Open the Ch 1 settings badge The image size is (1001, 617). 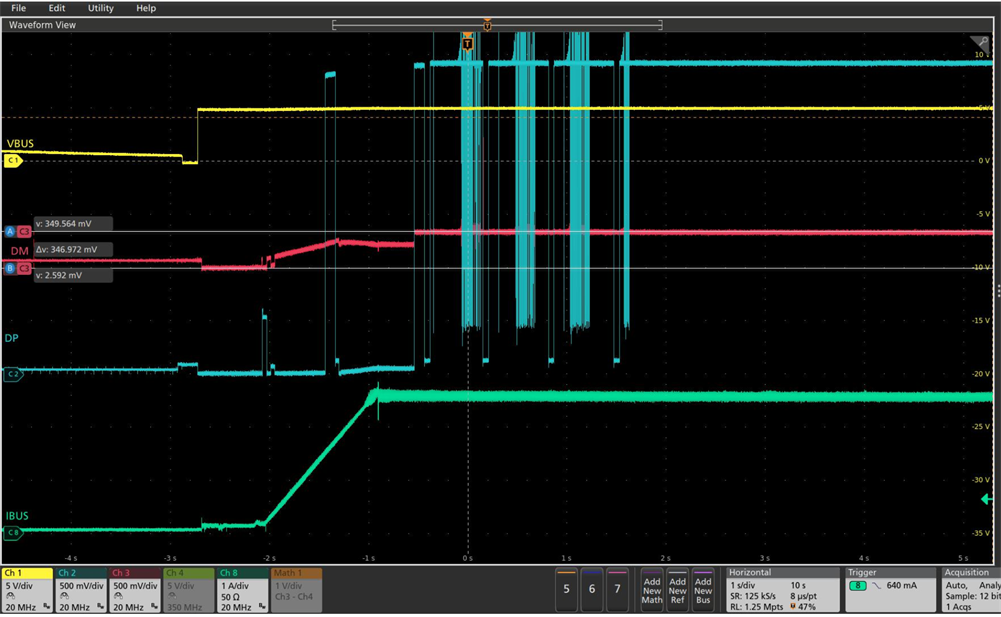27,589
